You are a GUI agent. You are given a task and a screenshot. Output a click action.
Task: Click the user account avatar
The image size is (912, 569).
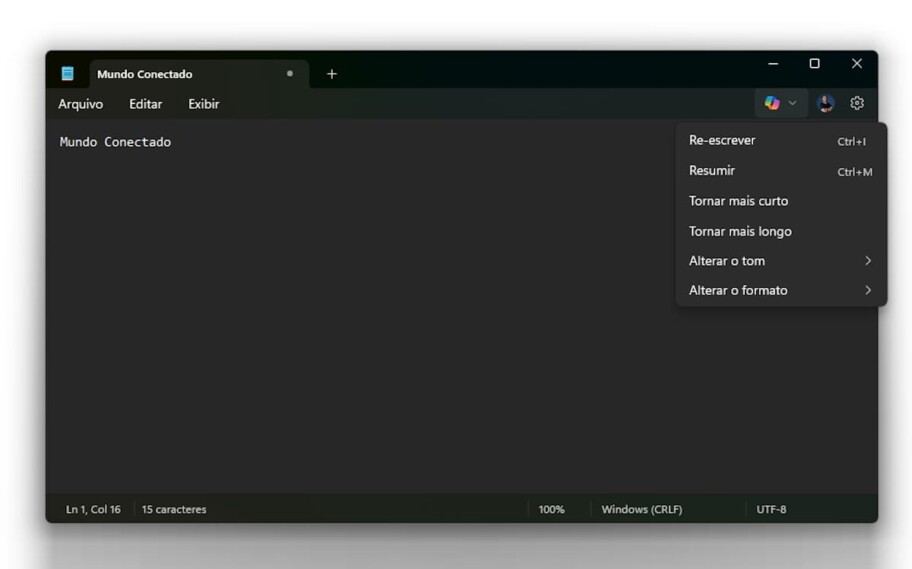coord(825,104)
